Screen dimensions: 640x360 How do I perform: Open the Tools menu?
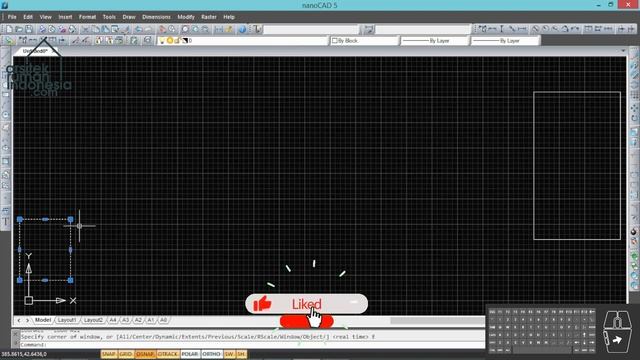(x=109, y=17)
